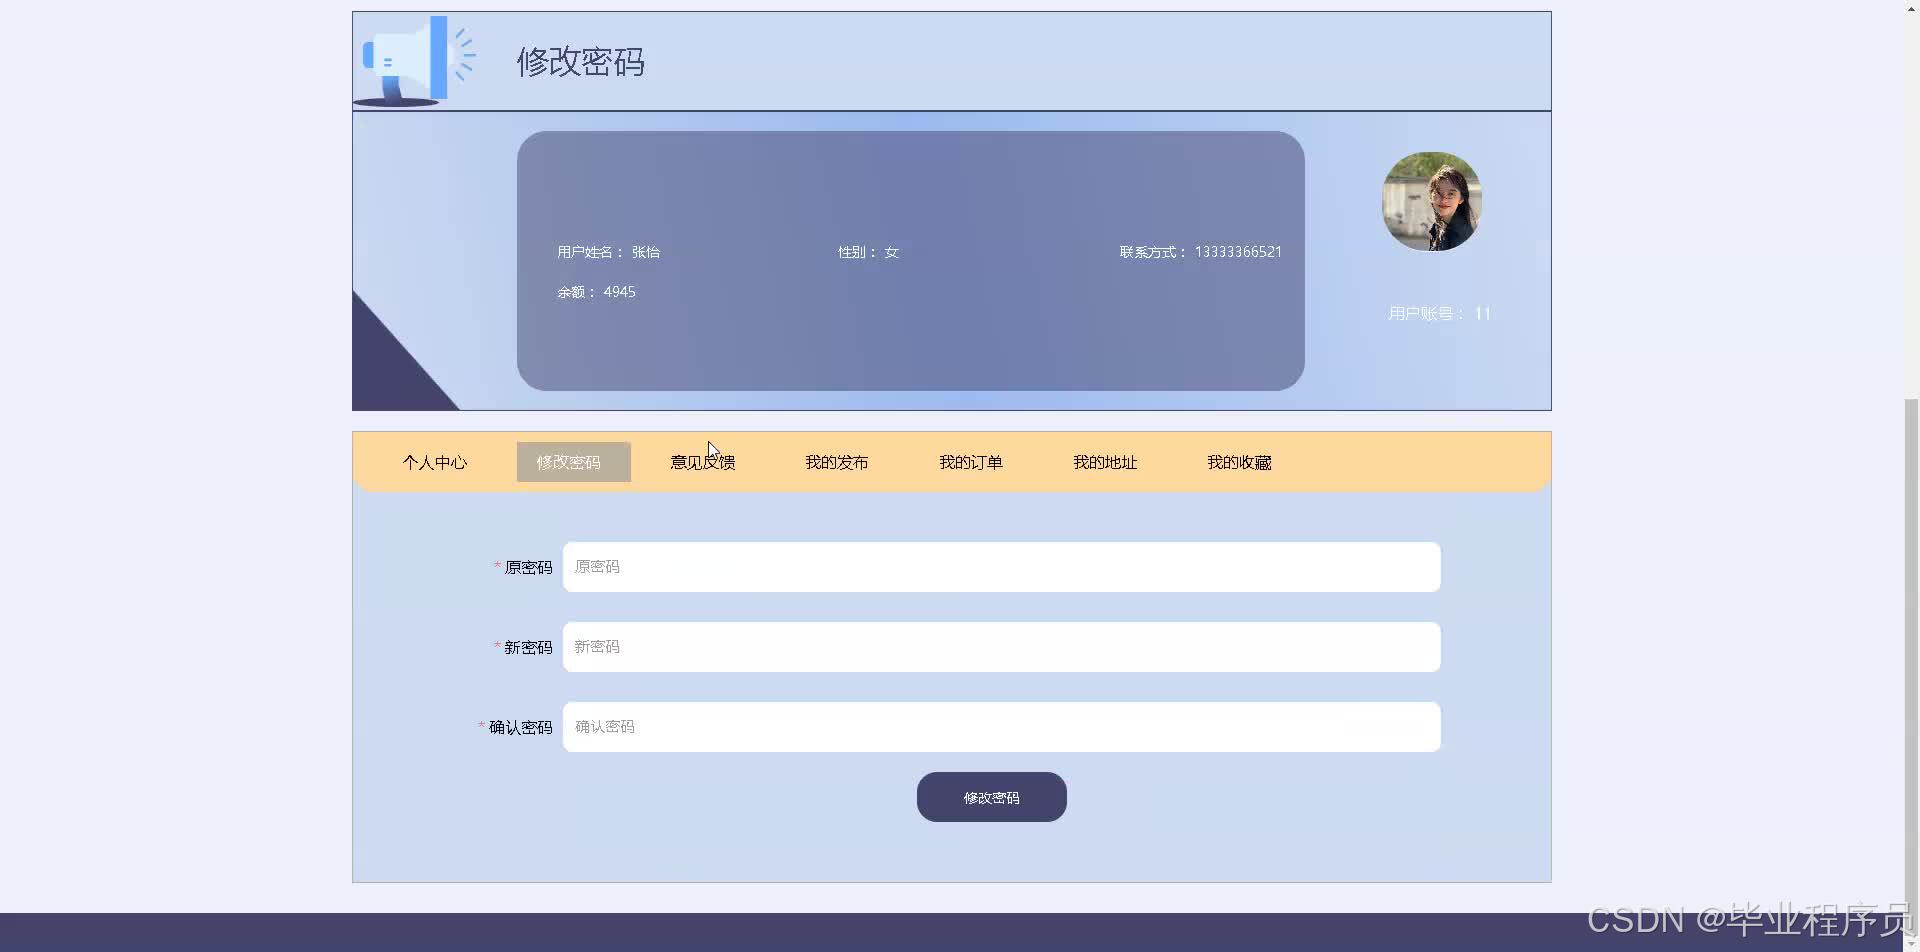The height and width of the screenshot is (952, 1920).
Task: Click the 用户账号 text under the avatar
Action: (x=1439, y=313)
